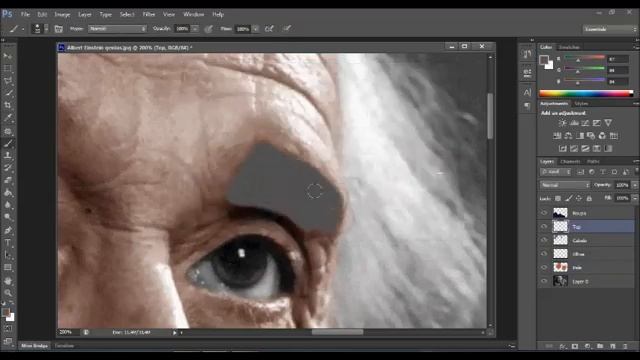Open brush Opacity slider arrow
640x360 pixels.
(x=195, y=29)
